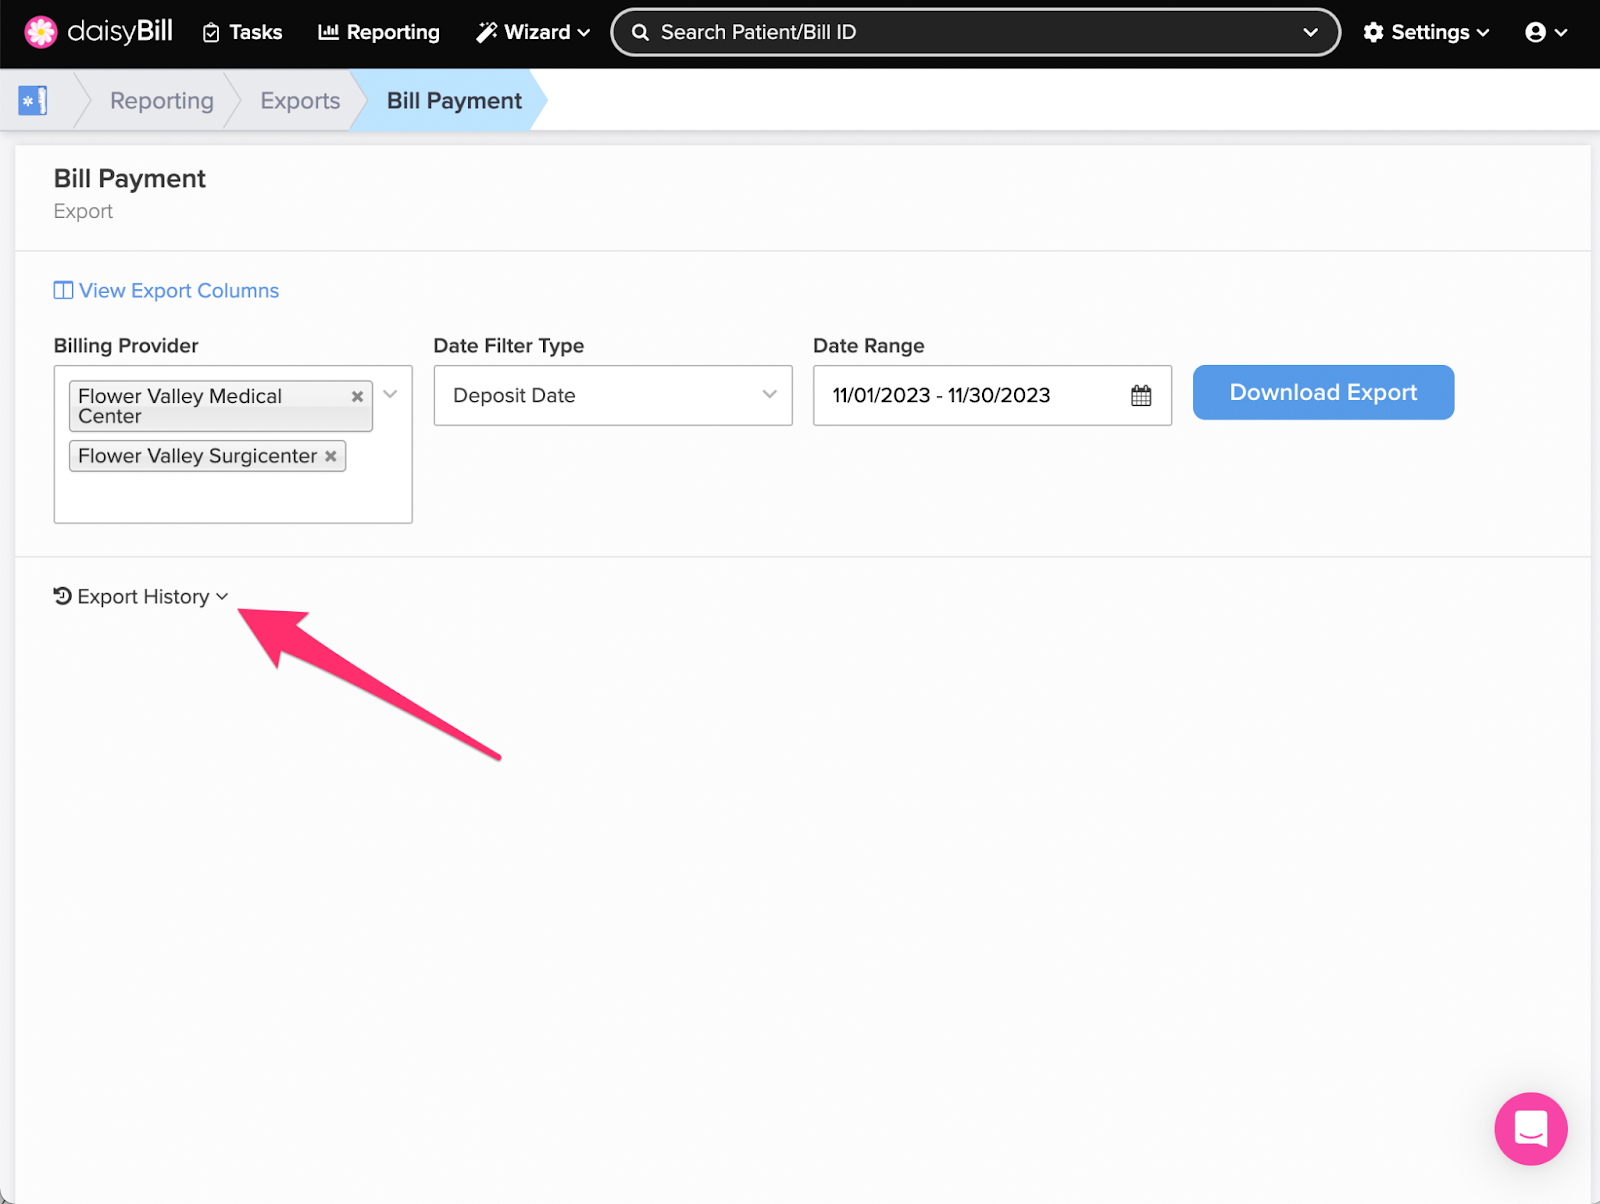
Task: Click inside the Billing Provider selection box
Action: click(x=233, y=444)
